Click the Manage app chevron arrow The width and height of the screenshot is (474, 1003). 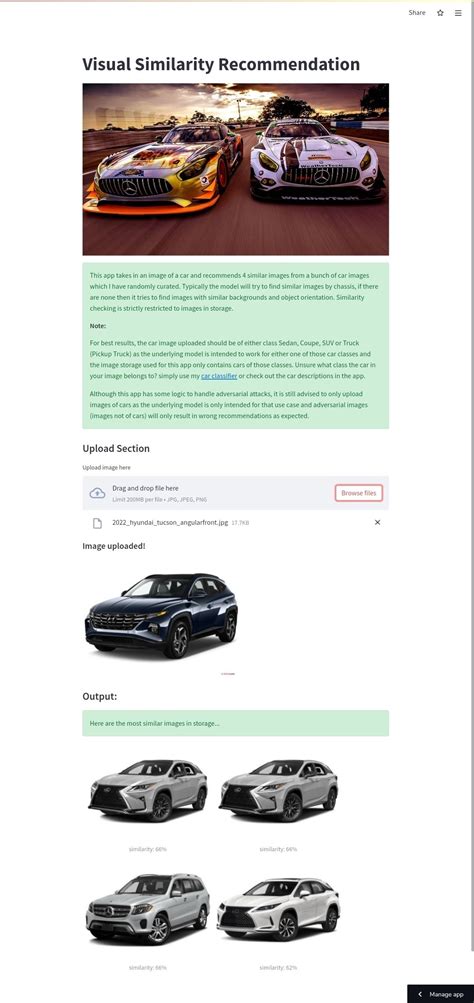(420, 994)
